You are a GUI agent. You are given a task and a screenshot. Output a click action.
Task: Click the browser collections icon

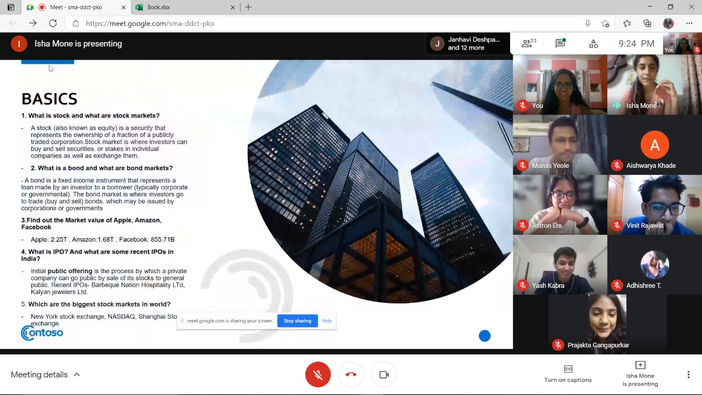[x=647, y=23]
